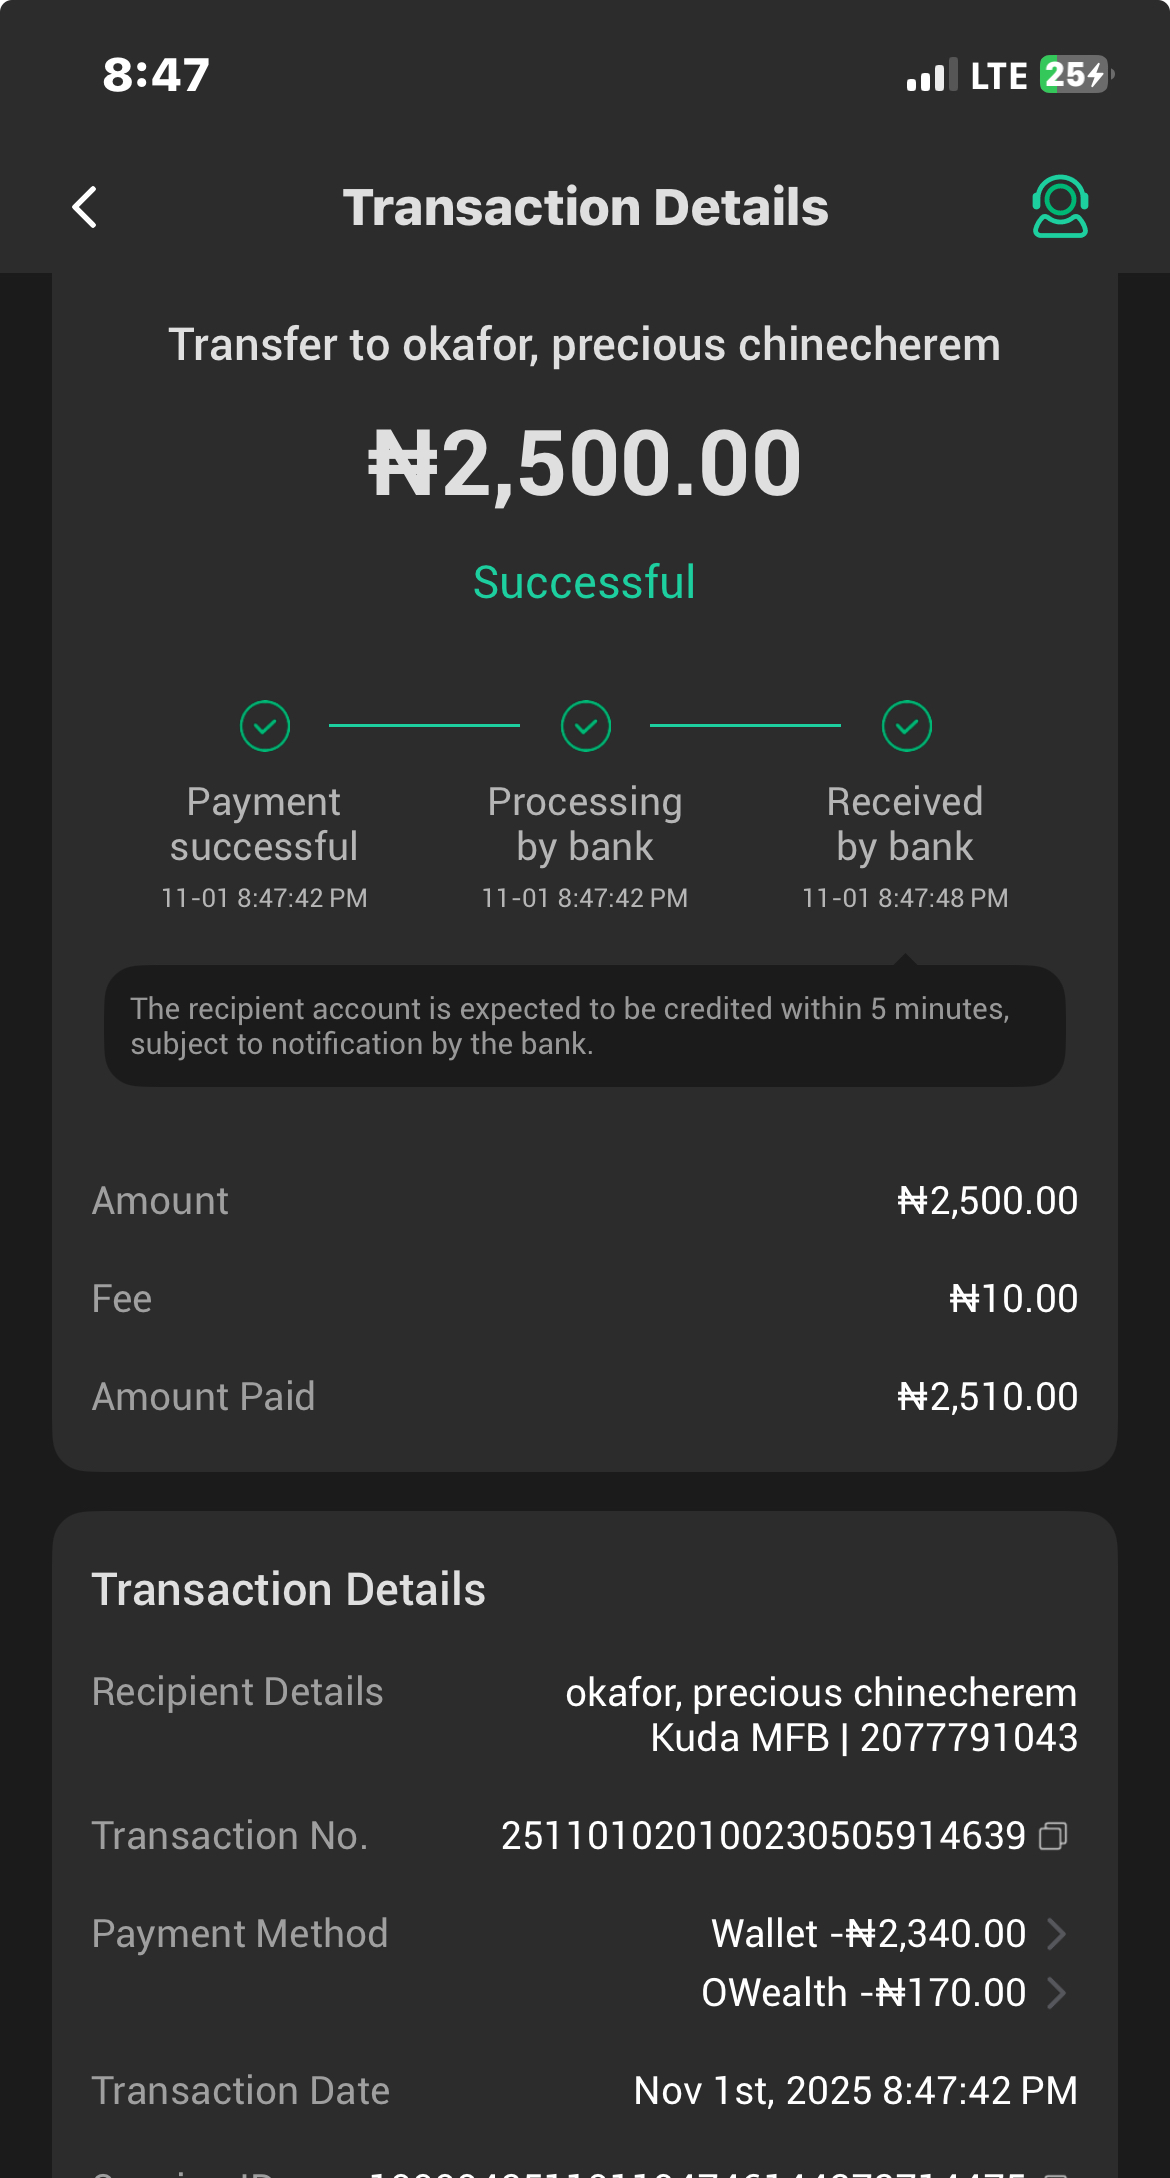Open the Wallet -₦2,340.00 payment entry
This screenshot has height=2178, width=1170.
pos(868,1934)
